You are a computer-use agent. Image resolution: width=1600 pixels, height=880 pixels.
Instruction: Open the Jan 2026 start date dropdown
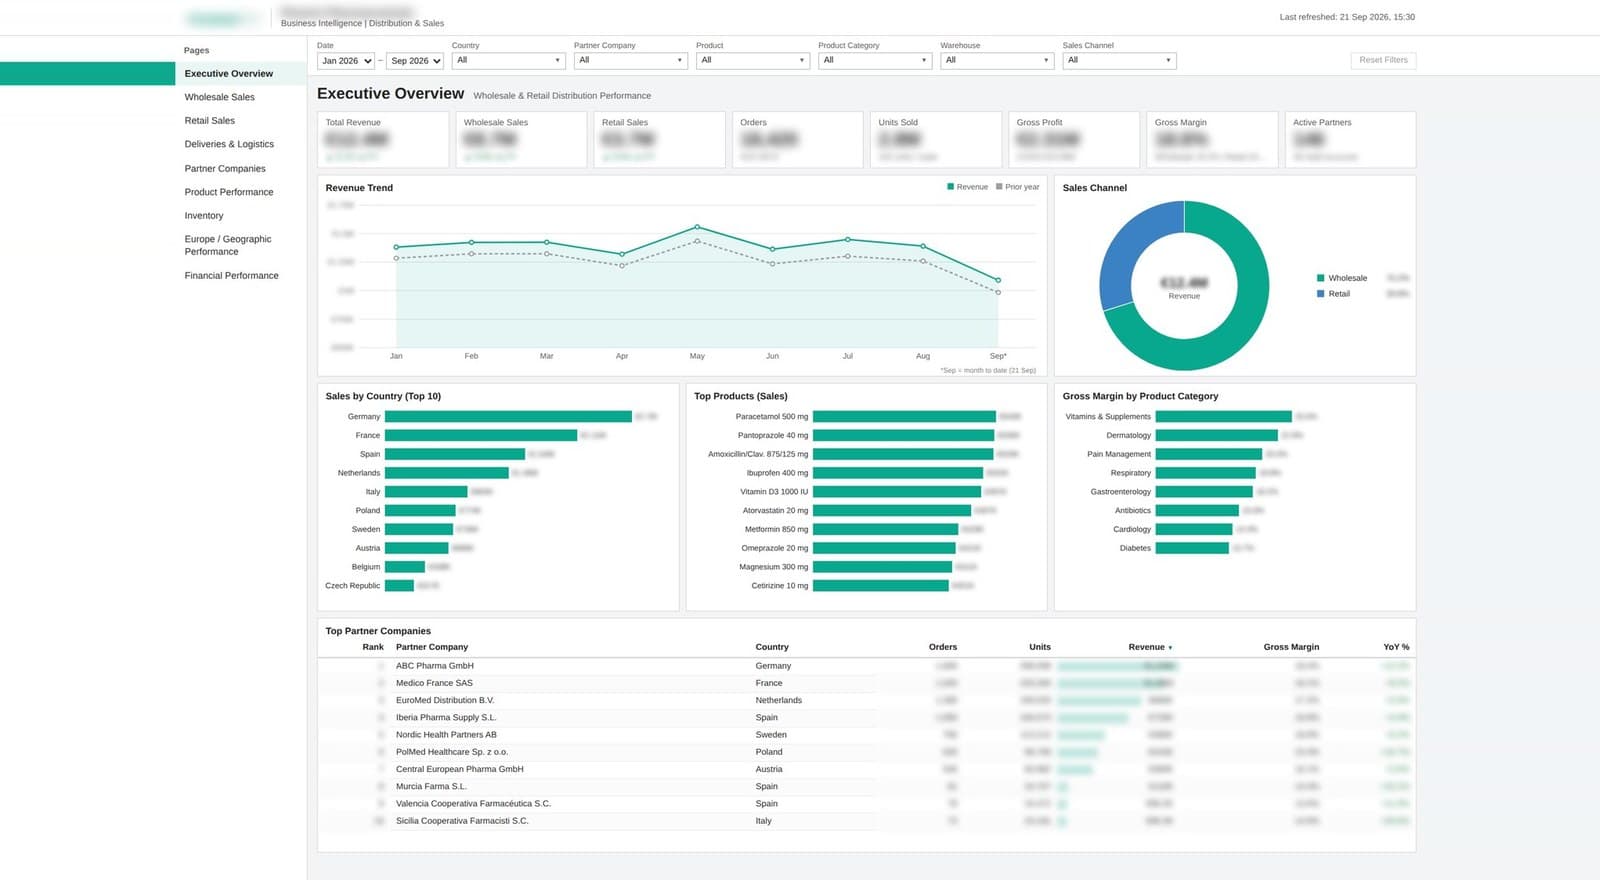click(346, 61)
